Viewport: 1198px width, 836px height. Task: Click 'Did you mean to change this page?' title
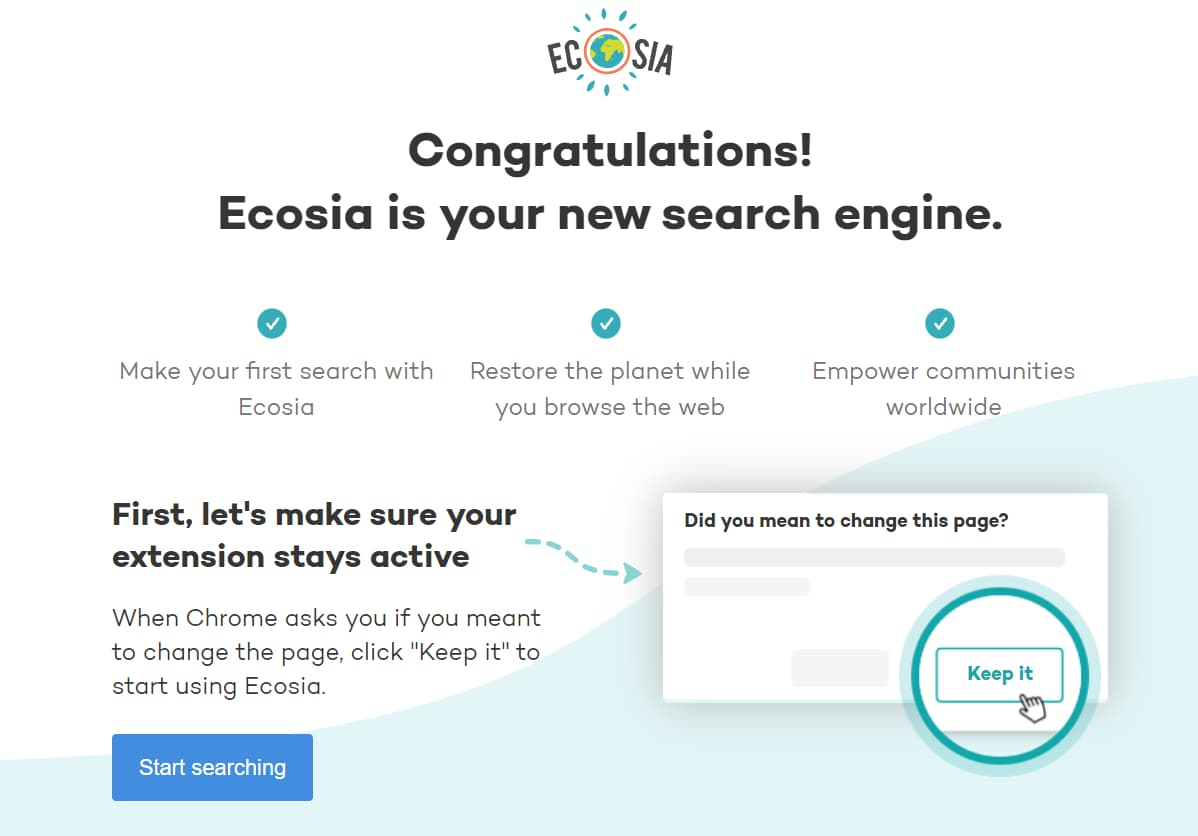846,521
